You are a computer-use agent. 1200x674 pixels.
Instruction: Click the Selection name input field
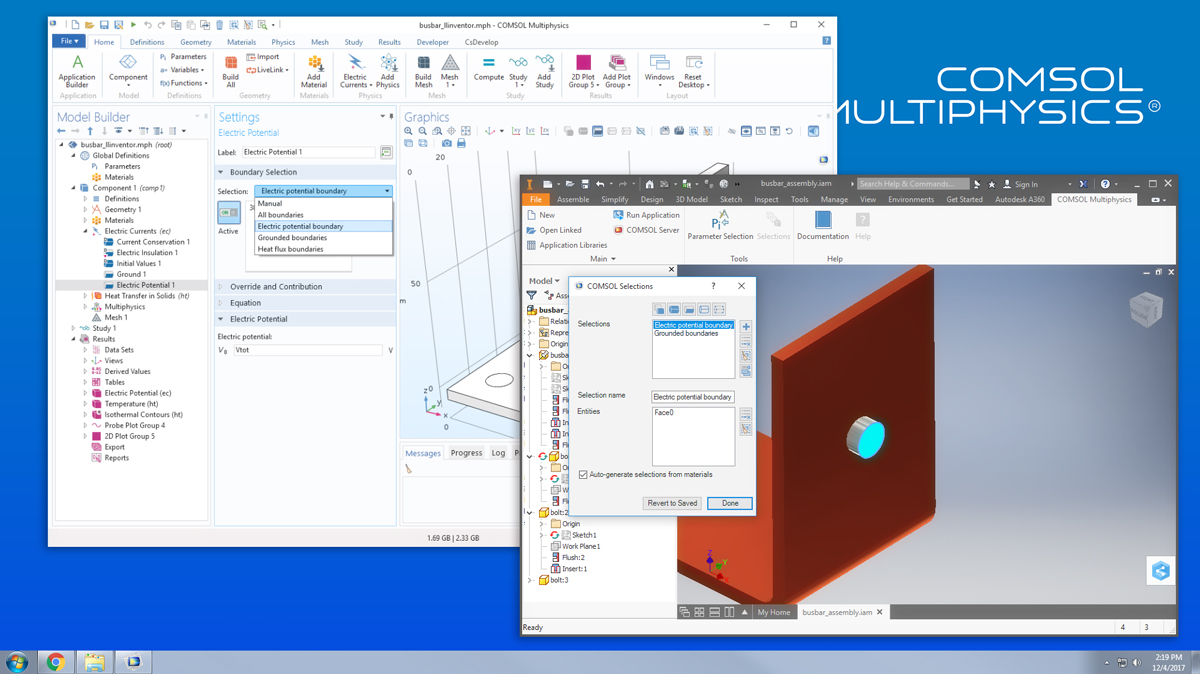pos(693,397)
